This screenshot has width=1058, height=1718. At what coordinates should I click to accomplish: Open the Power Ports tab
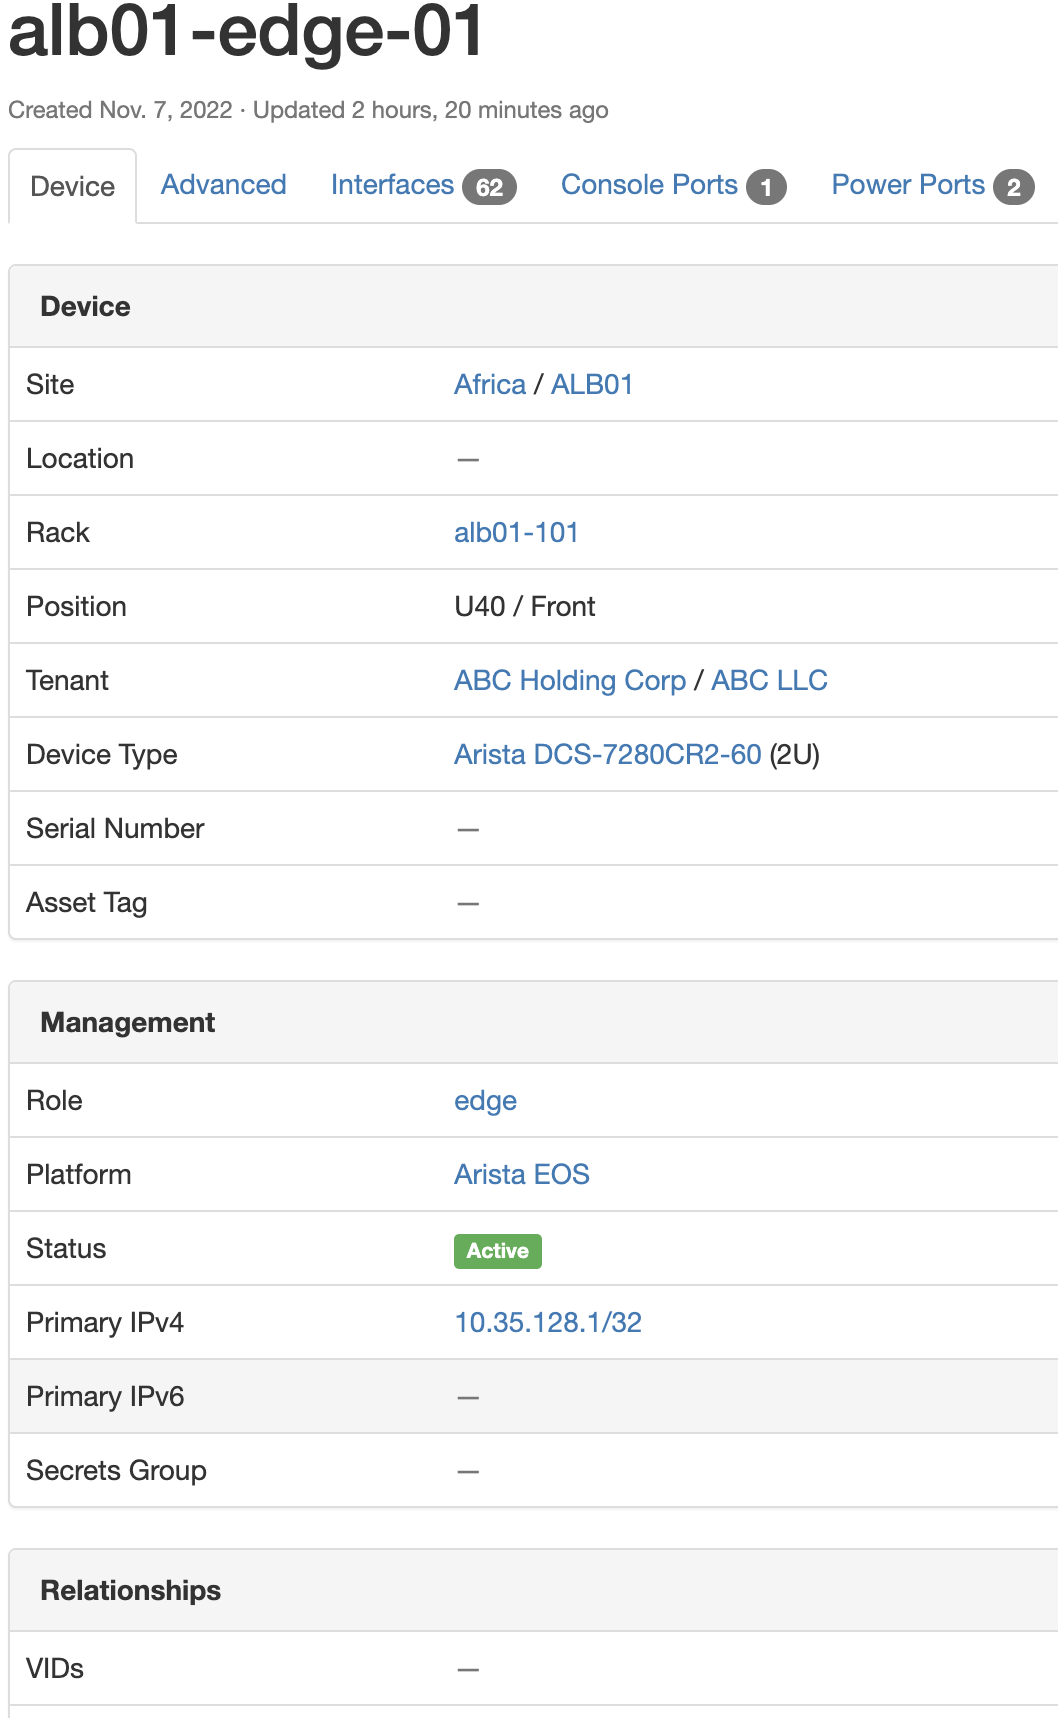(x=908, y=185)
